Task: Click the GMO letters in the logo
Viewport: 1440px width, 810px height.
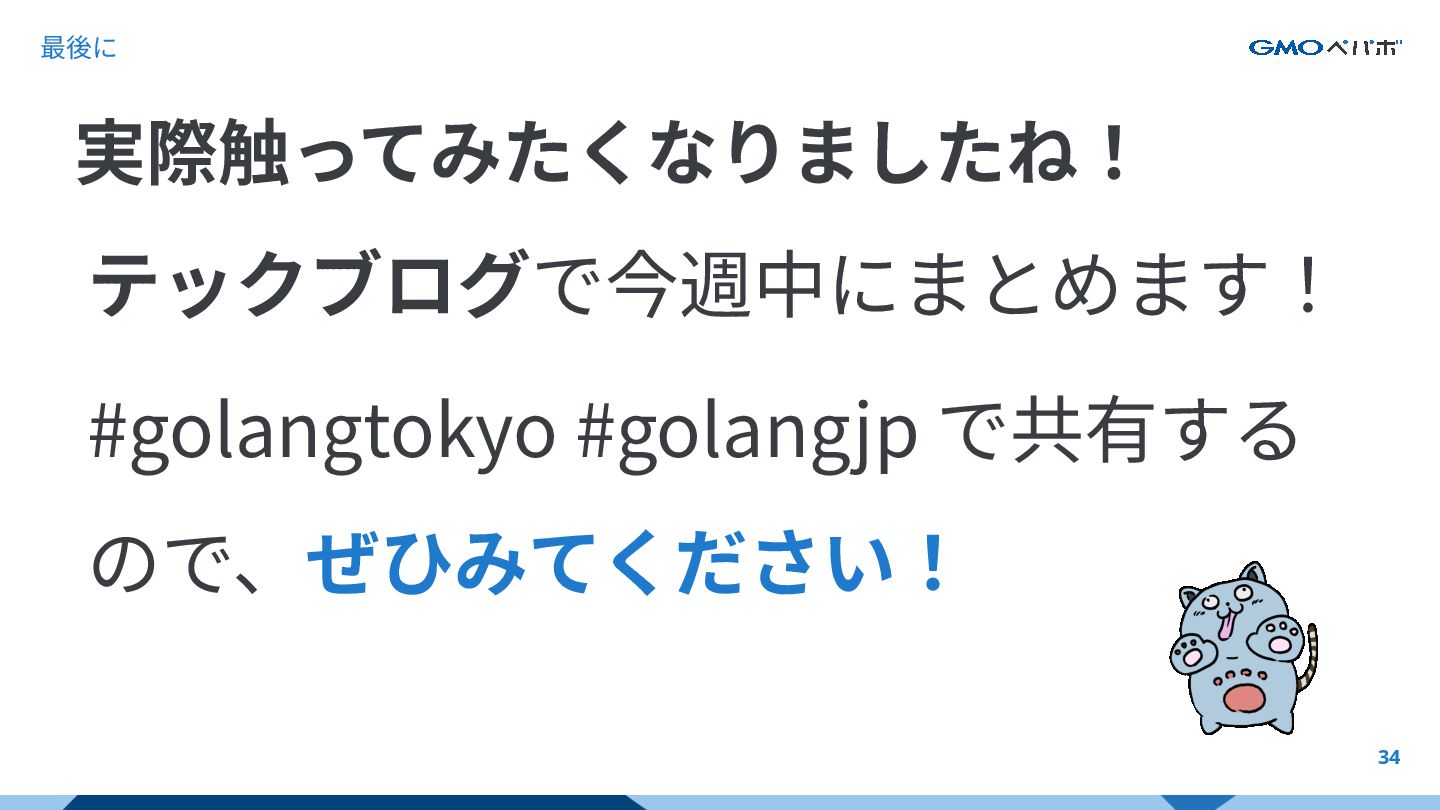Action: coord(1286,47)
